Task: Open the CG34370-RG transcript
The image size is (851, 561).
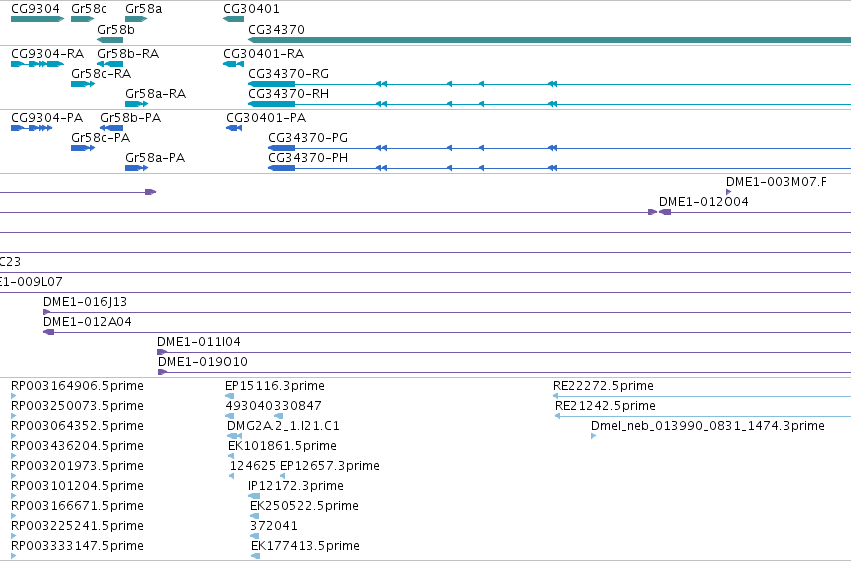Action: pos(549,84)
